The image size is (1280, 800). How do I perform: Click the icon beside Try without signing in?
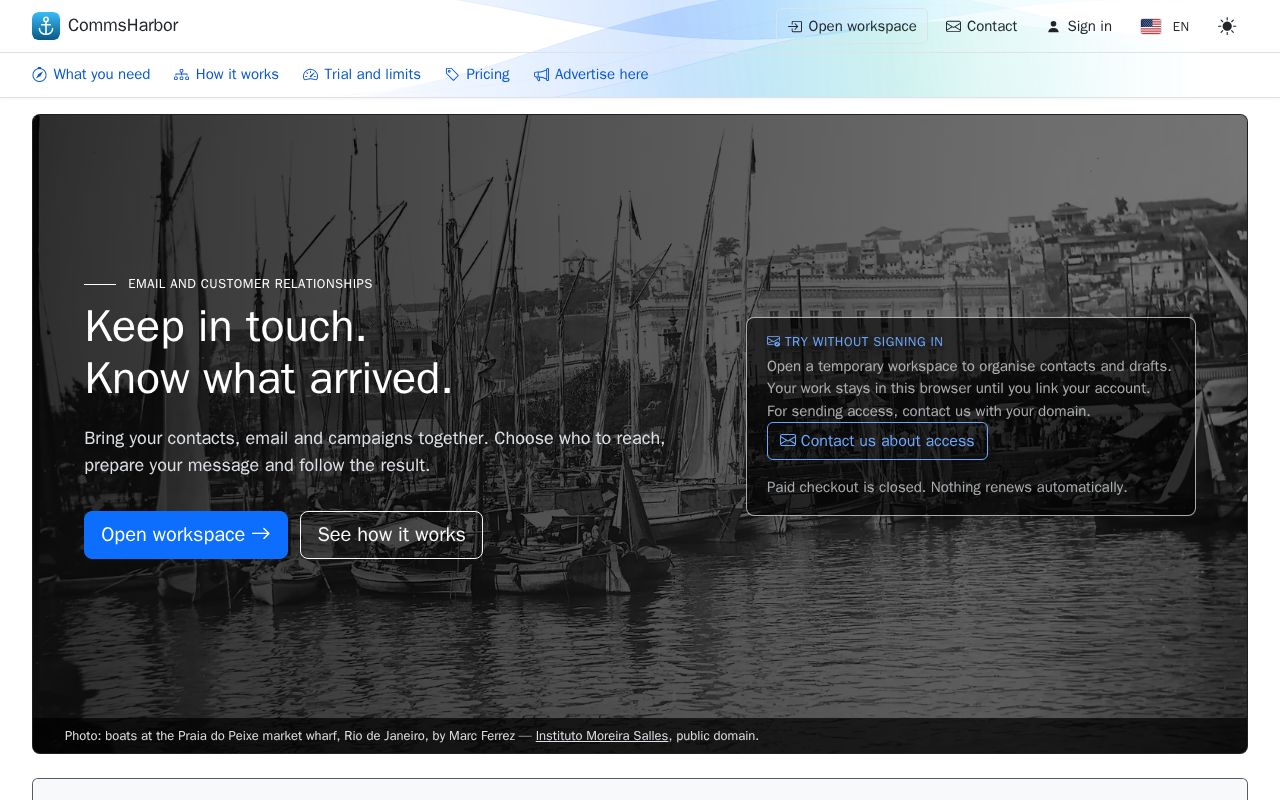point(773,342)
